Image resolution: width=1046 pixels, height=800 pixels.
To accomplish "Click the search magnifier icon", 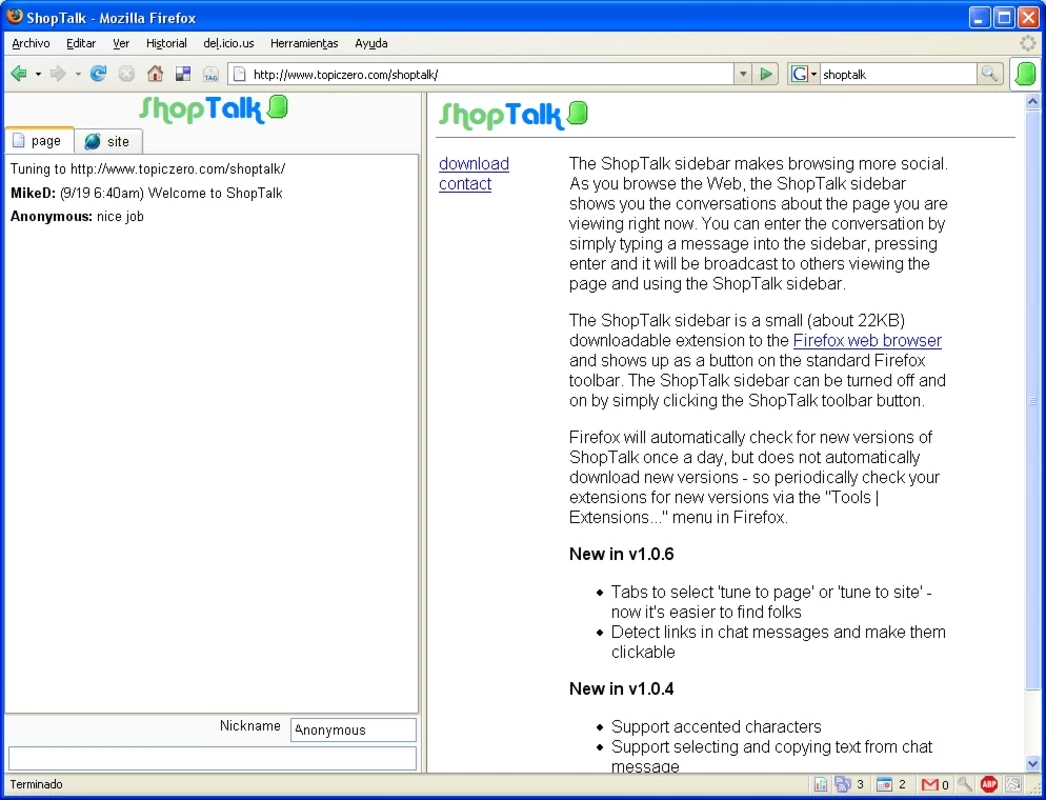I will point(990,74).
